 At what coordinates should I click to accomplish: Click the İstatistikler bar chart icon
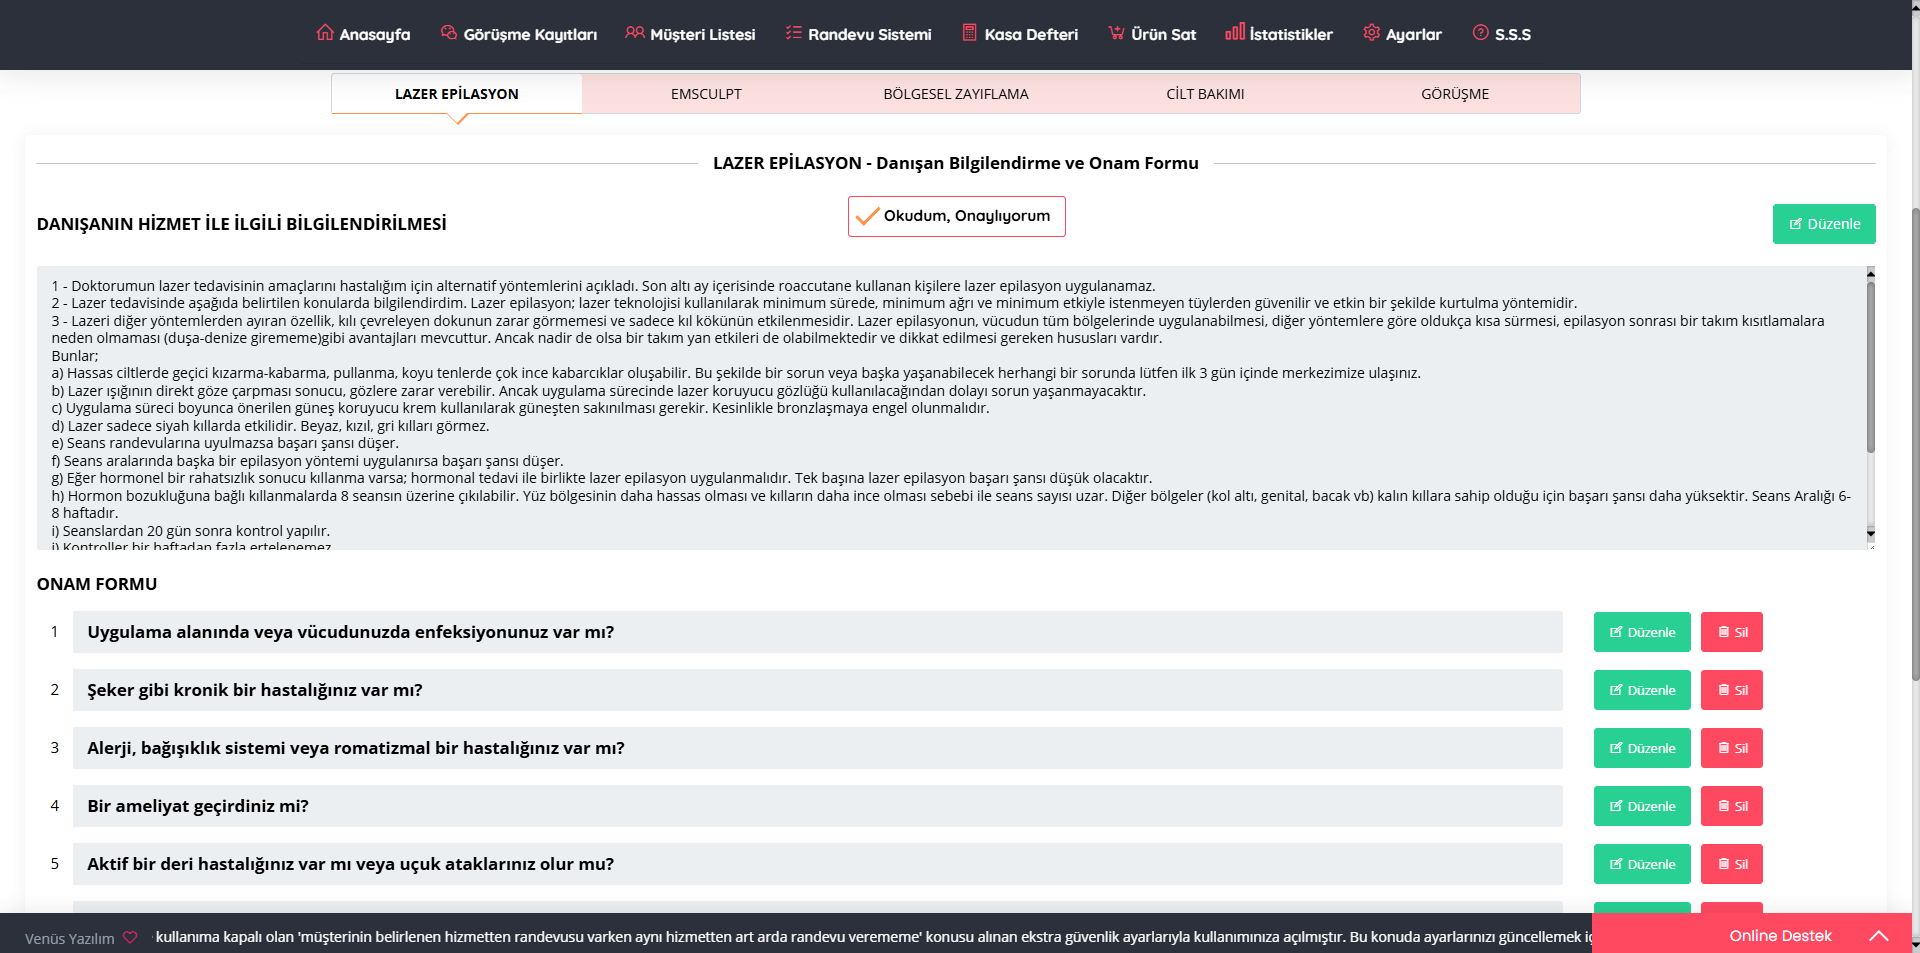[1235, 32]
